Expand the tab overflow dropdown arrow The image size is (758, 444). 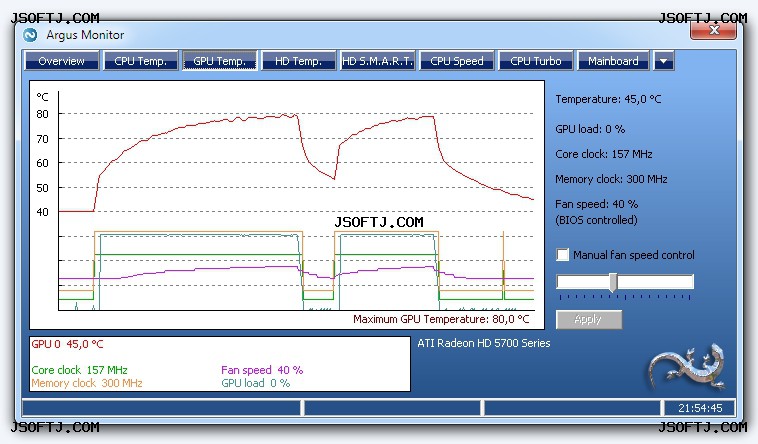(664, 61)
